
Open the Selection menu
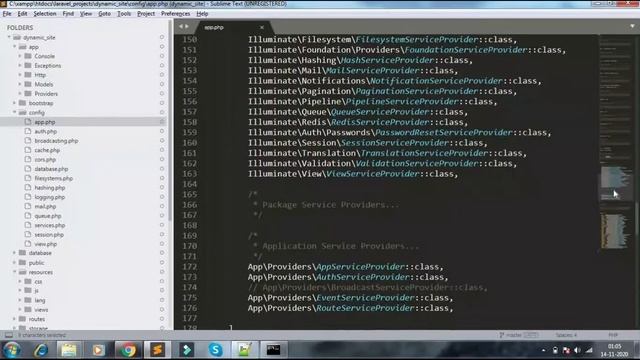pyautogui.click(x=44, y=13)
